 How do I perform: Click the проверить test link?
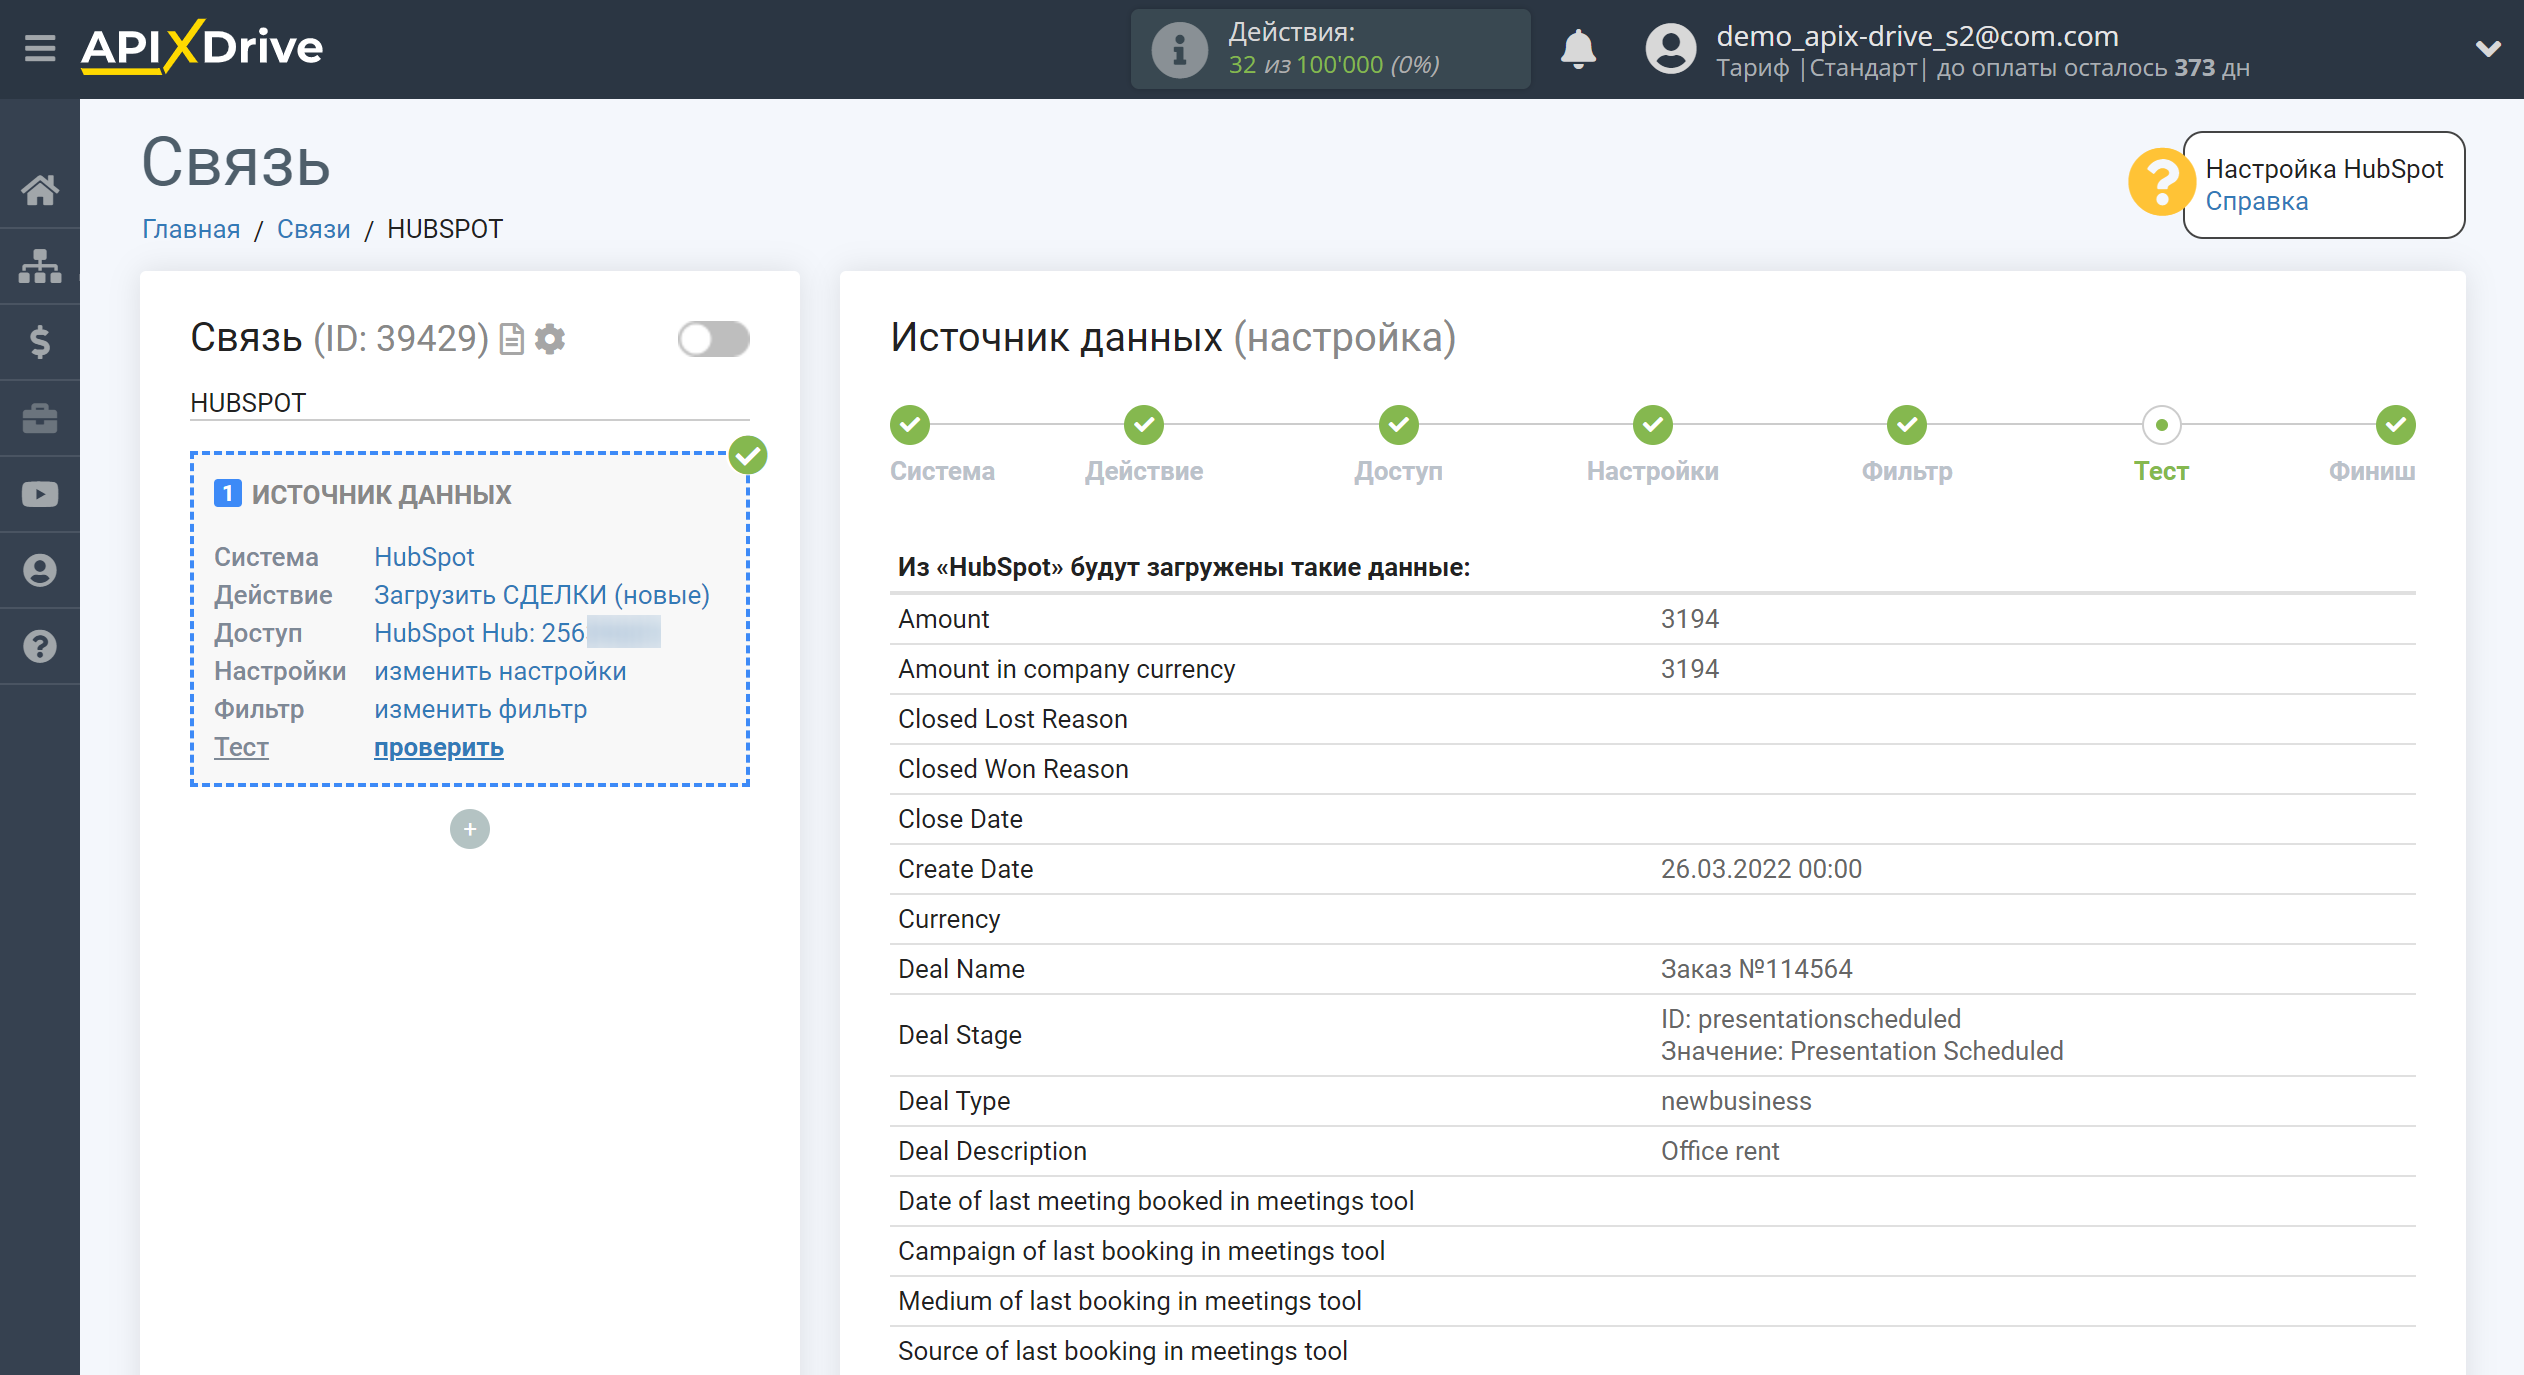coord(438,748)
